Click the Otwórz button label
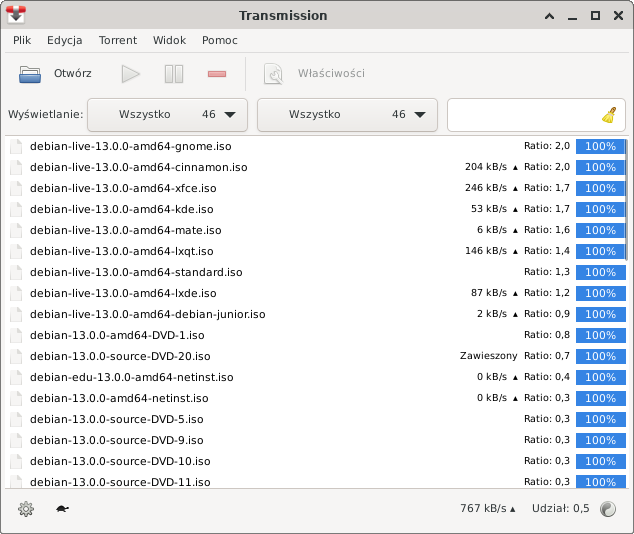This screenshot has width=634, height=534. click(x=73, y=74)
